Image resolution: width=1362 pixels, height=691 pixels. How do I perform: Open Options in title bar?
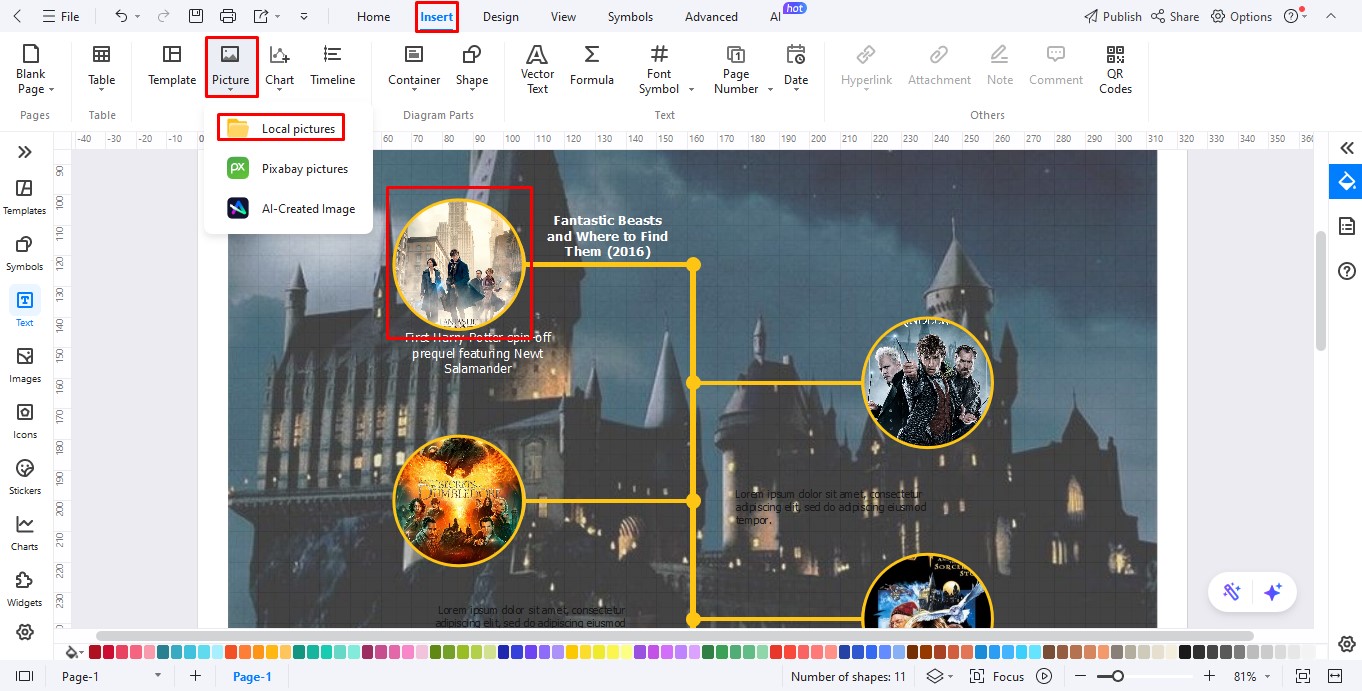1241,17
